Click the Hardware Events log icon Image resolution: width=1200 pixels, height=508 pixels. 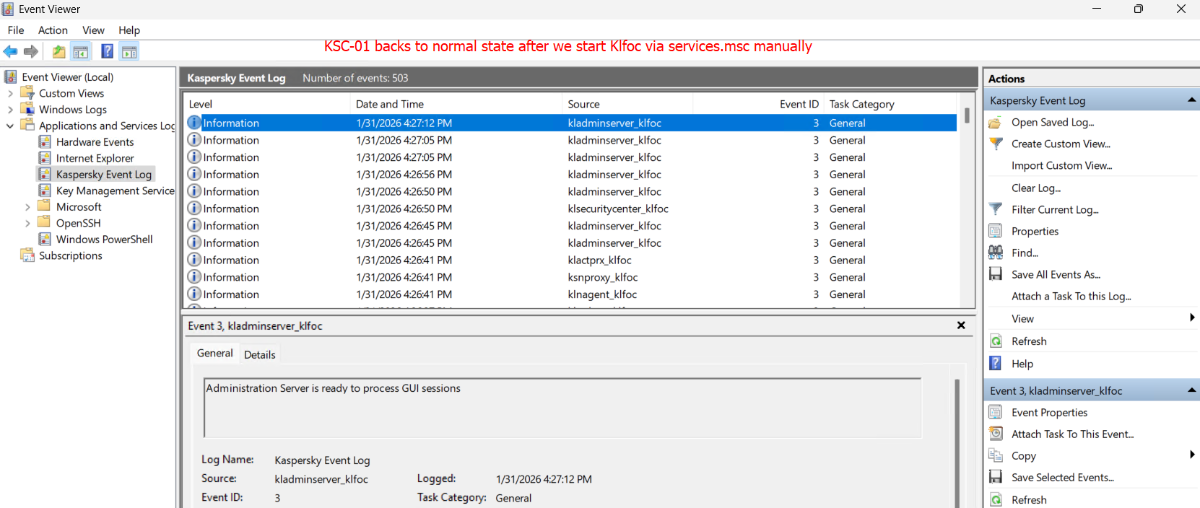(x=46, y=142)
